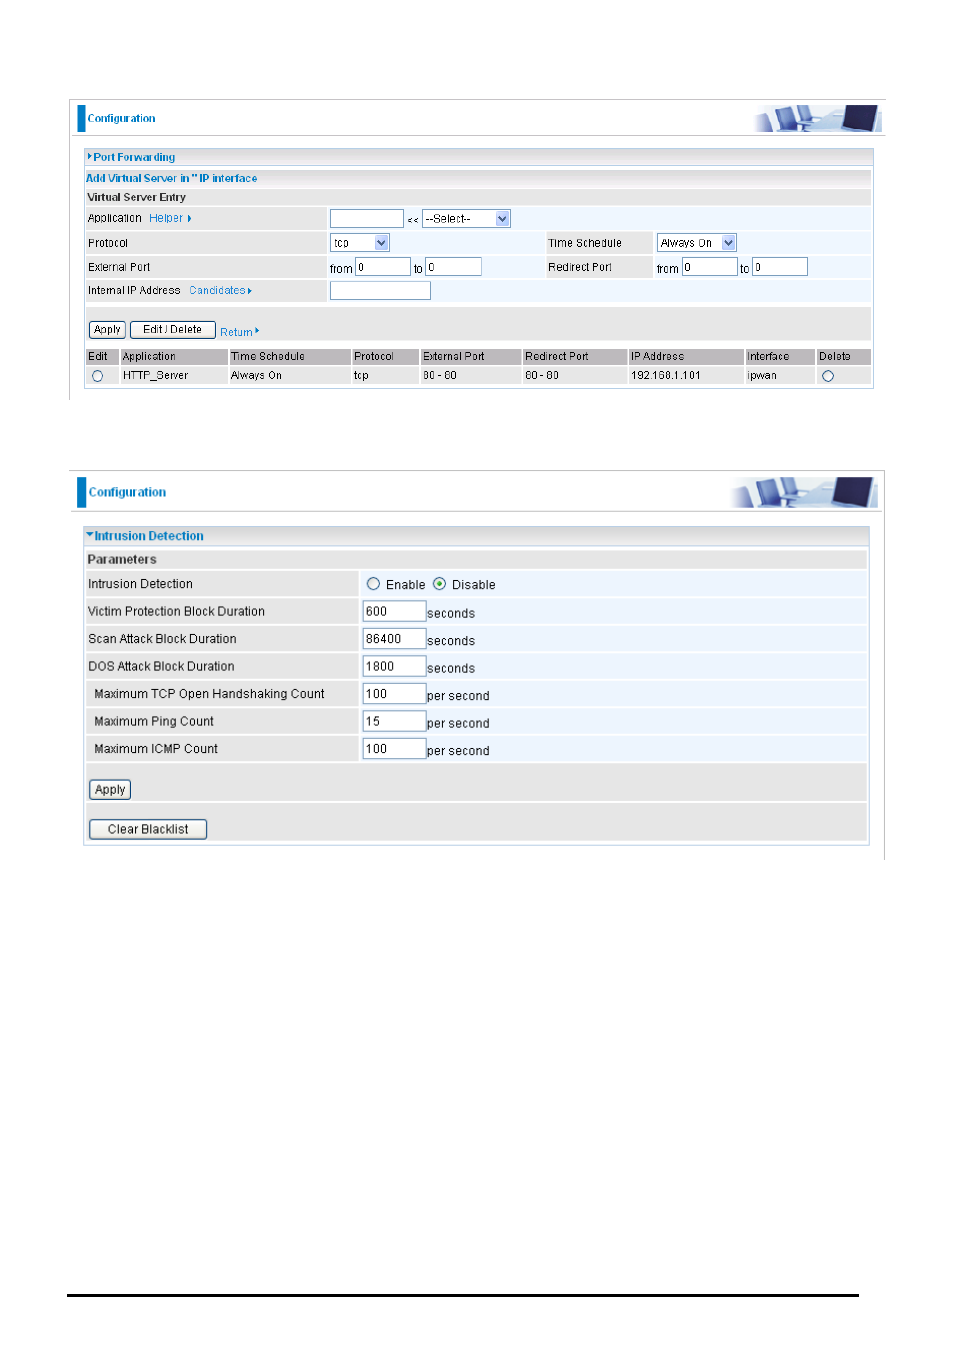The height and width of the screenshot is (1350, 954).
Task: Open the Application Helper link
Action: click(170, 218)
